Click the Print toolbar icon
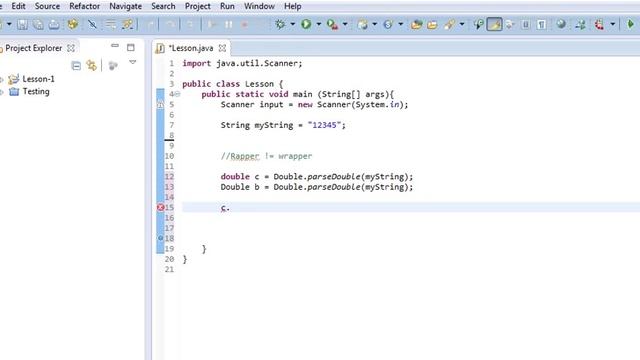 coord(54,24)
